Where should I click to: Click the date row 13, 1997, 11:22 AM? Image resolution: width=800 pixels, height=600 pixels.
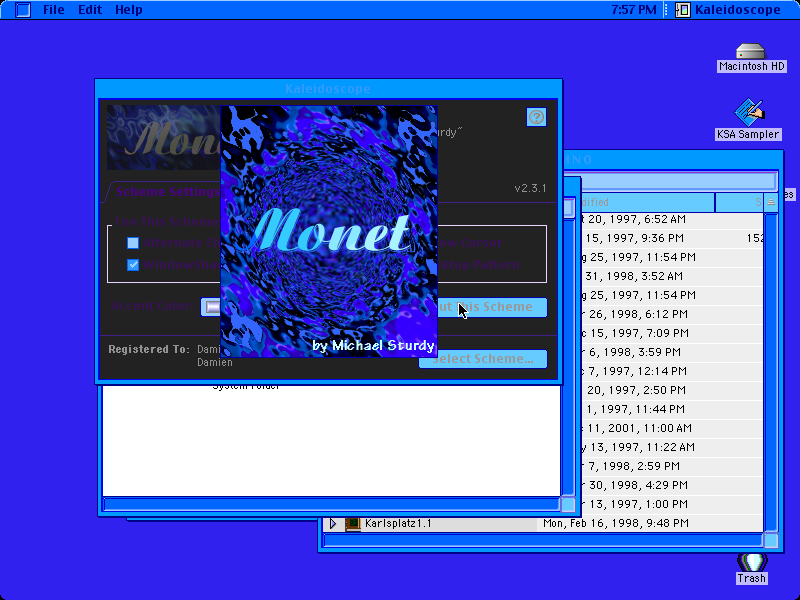(x=638, y=447)
